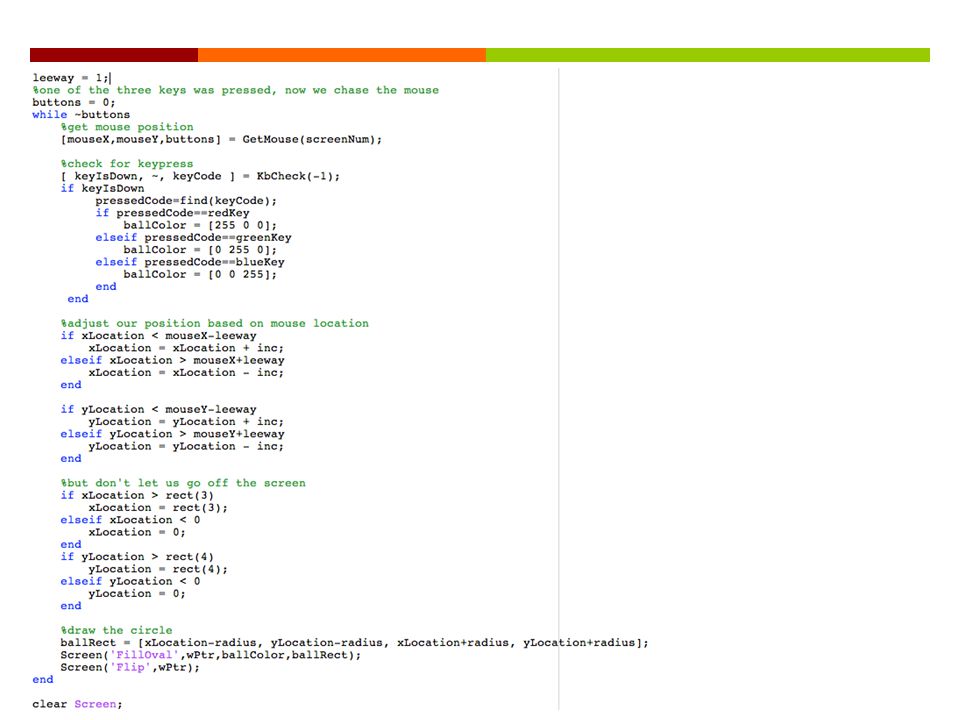Click 'if yLocation > rect(4)' line
The image size is (960, 720).
click(x=137, y=556)
